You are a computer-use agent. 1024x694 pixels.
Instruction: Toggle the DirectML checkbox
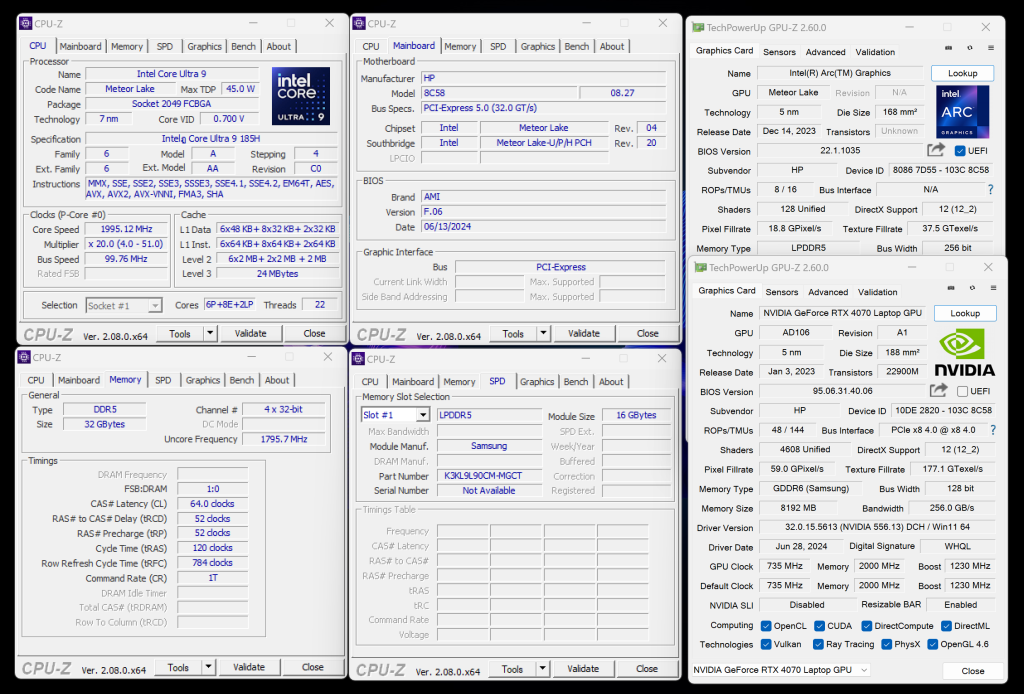point(946,626)
